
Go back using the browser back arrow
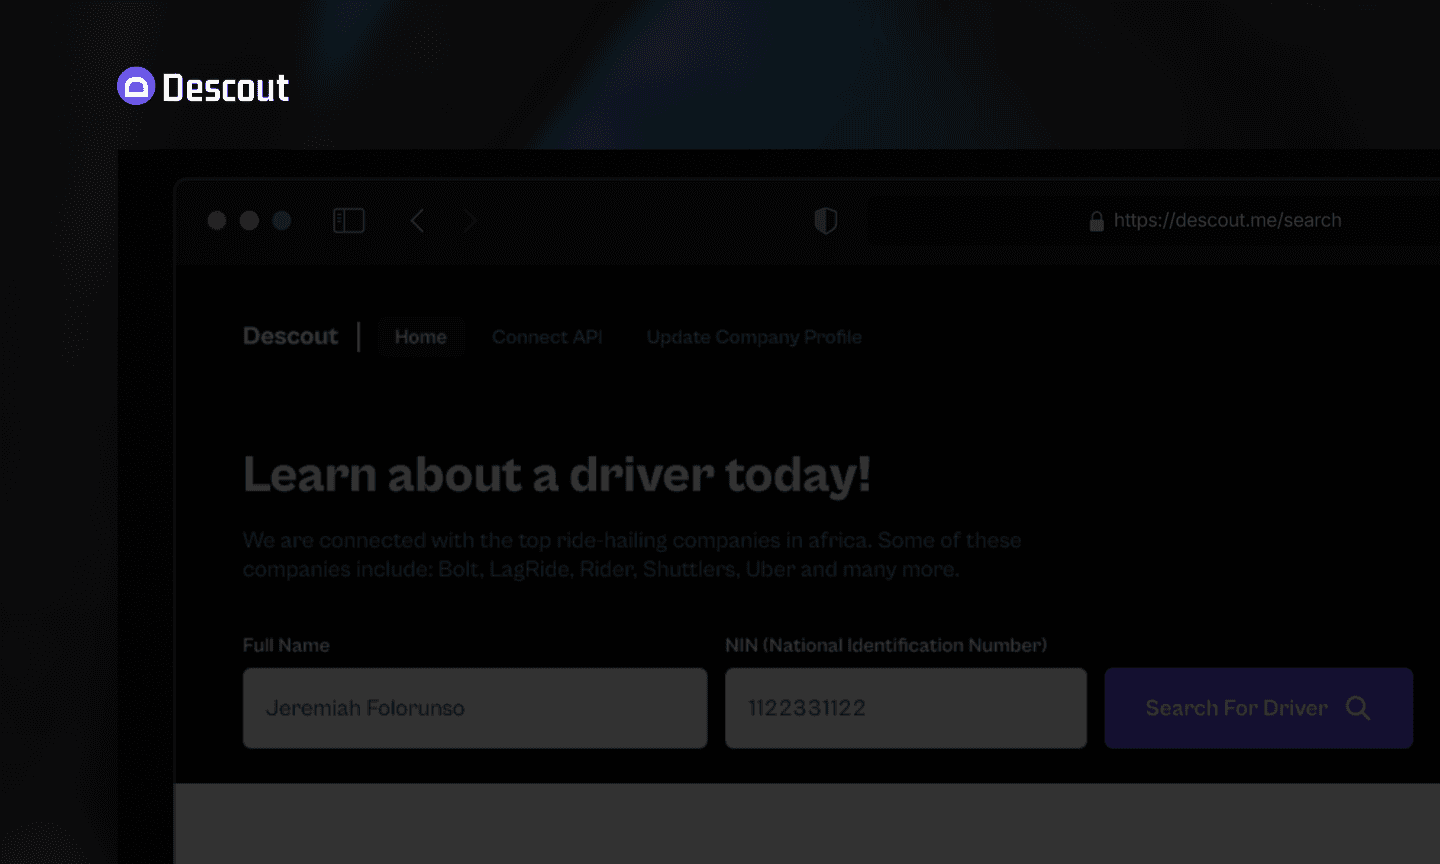point(418,220)
